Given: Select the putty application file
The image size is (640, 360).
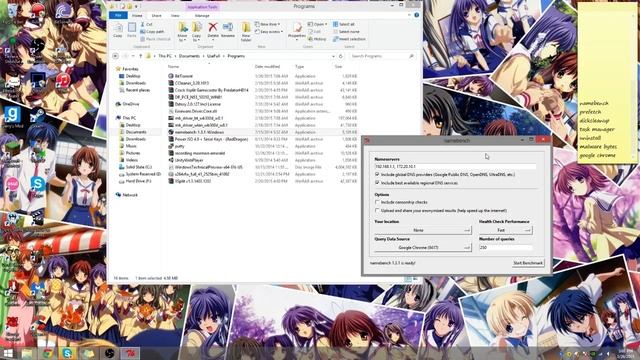Looking at the screenshot, I should [x=262, y=146].
